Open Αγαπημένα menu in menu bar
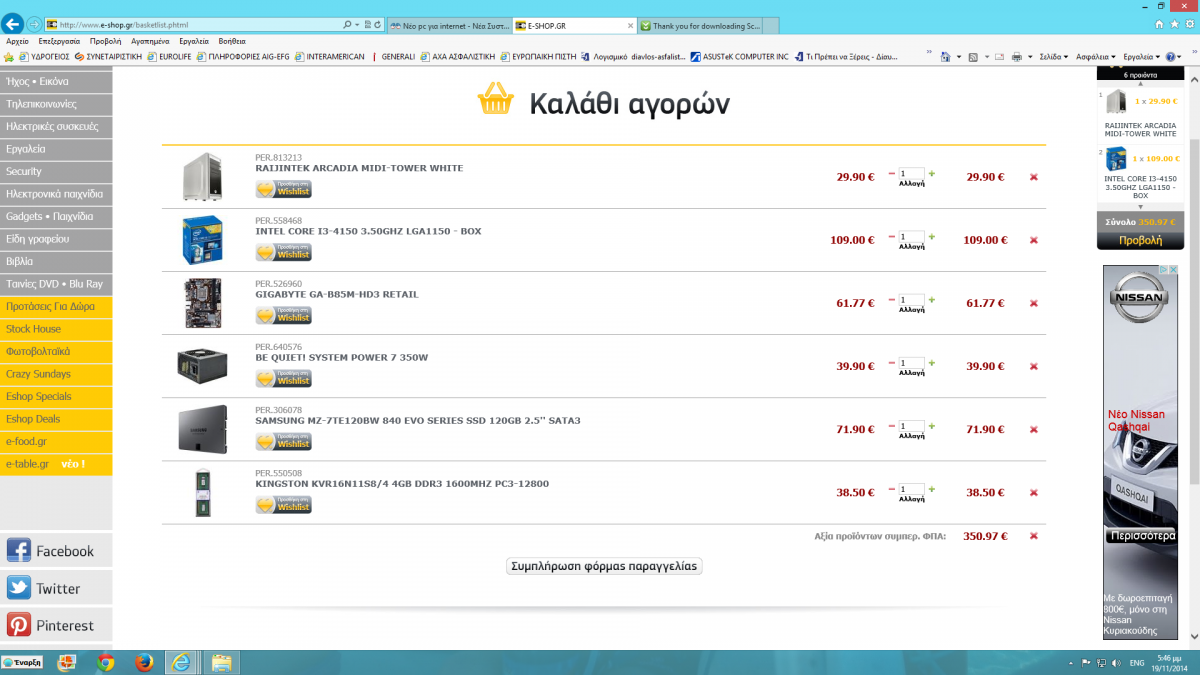Screen dimensions: 1200x675 (x=150, y=42)
